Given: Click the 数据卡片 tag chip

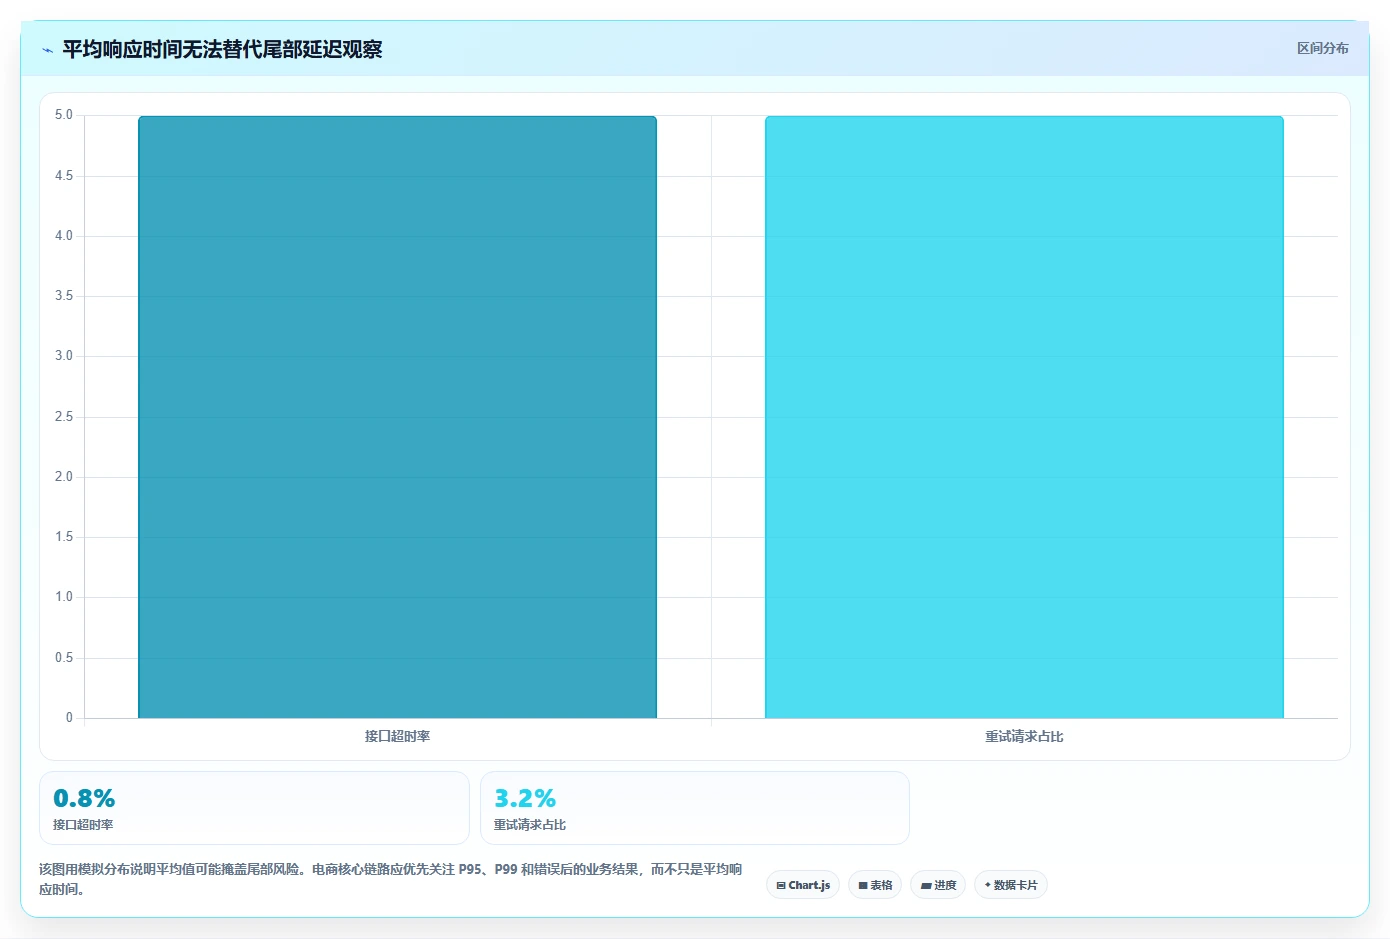Looking at the screenshot, I should pos(1011,885).
